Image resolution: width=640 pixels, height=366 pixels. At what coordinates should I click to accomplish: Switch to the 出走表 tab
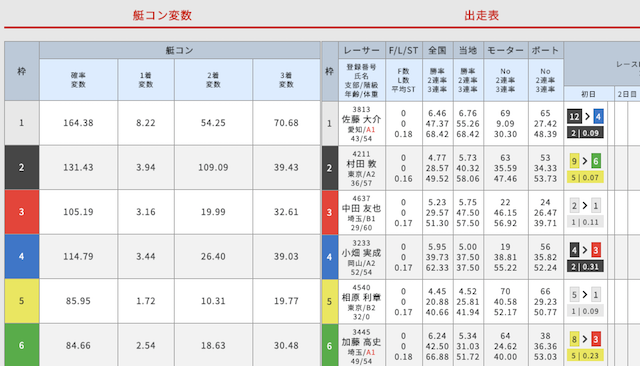pos(482,16)
